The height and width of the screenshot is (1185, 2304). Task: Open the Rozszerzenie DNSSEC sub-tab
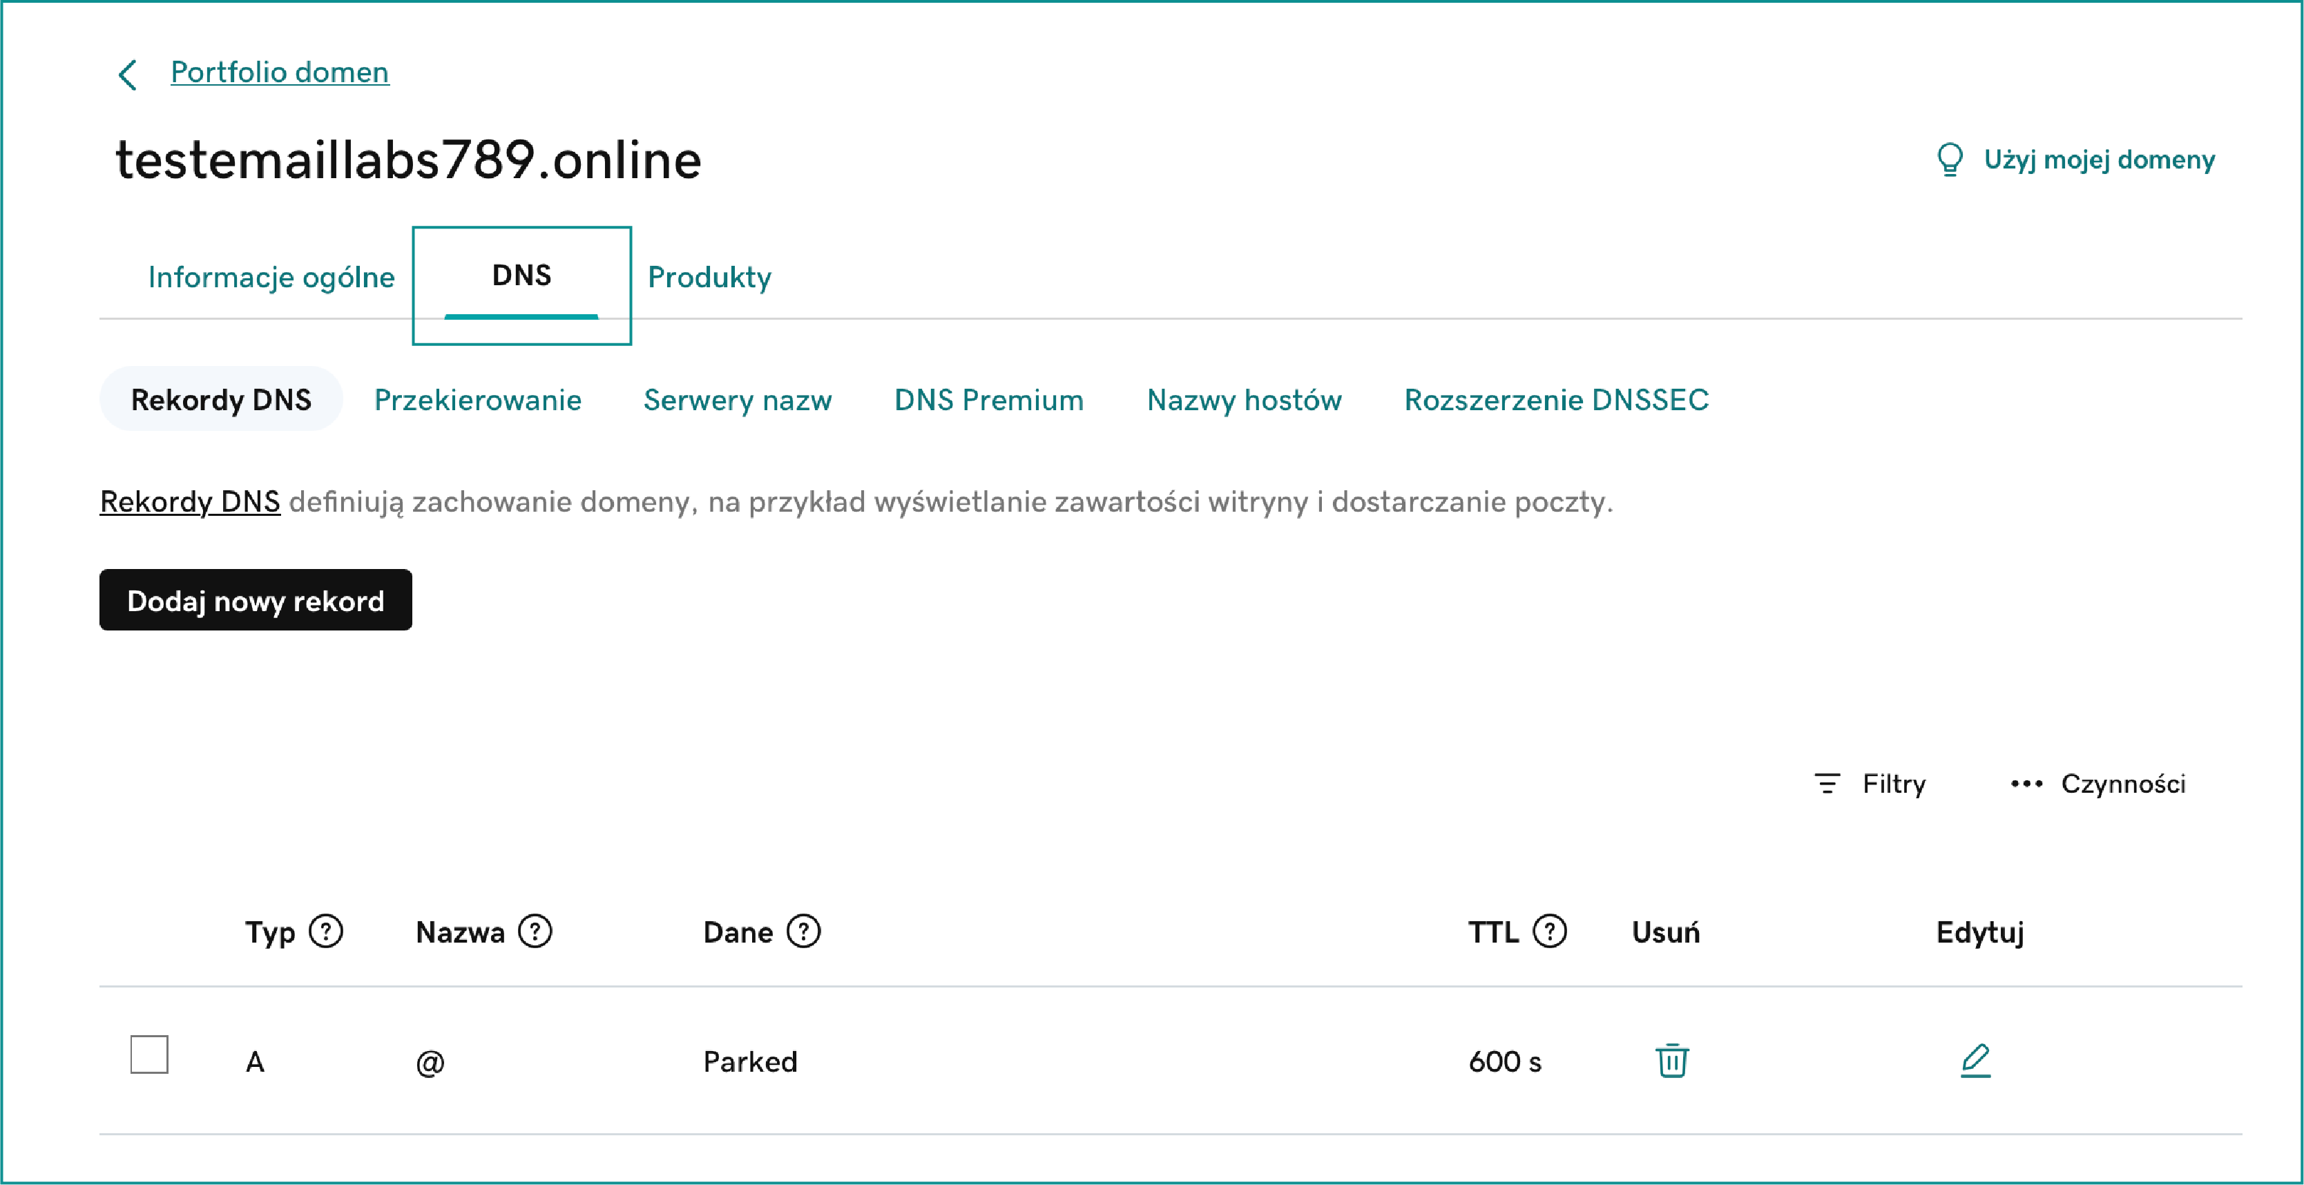(1556, 400)
